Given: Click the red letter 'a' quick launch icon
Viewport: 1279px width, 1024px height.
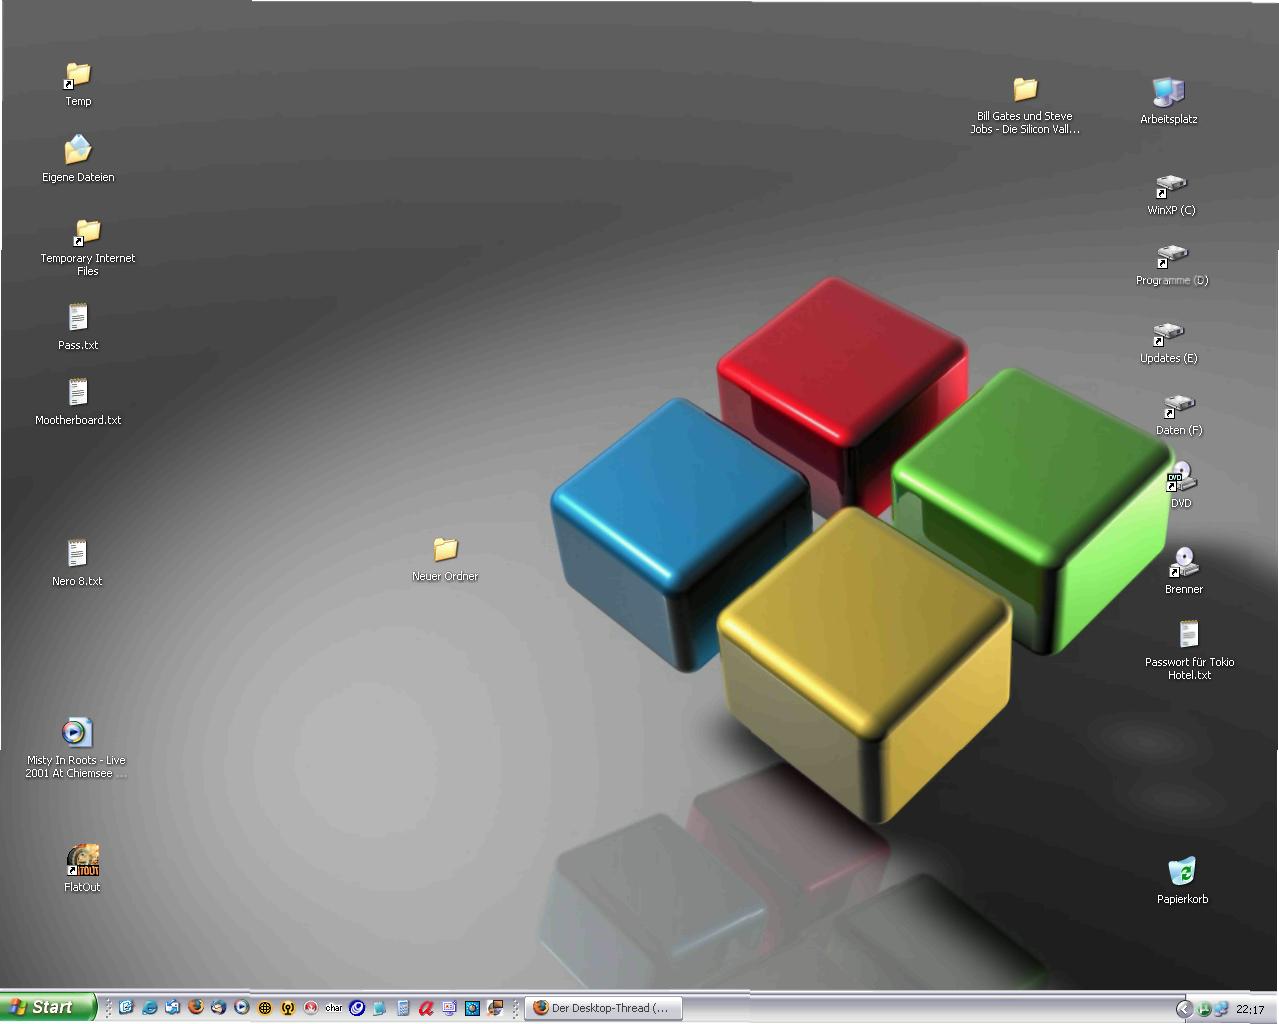Looking at the screenshot, I should click(426, 1007).
